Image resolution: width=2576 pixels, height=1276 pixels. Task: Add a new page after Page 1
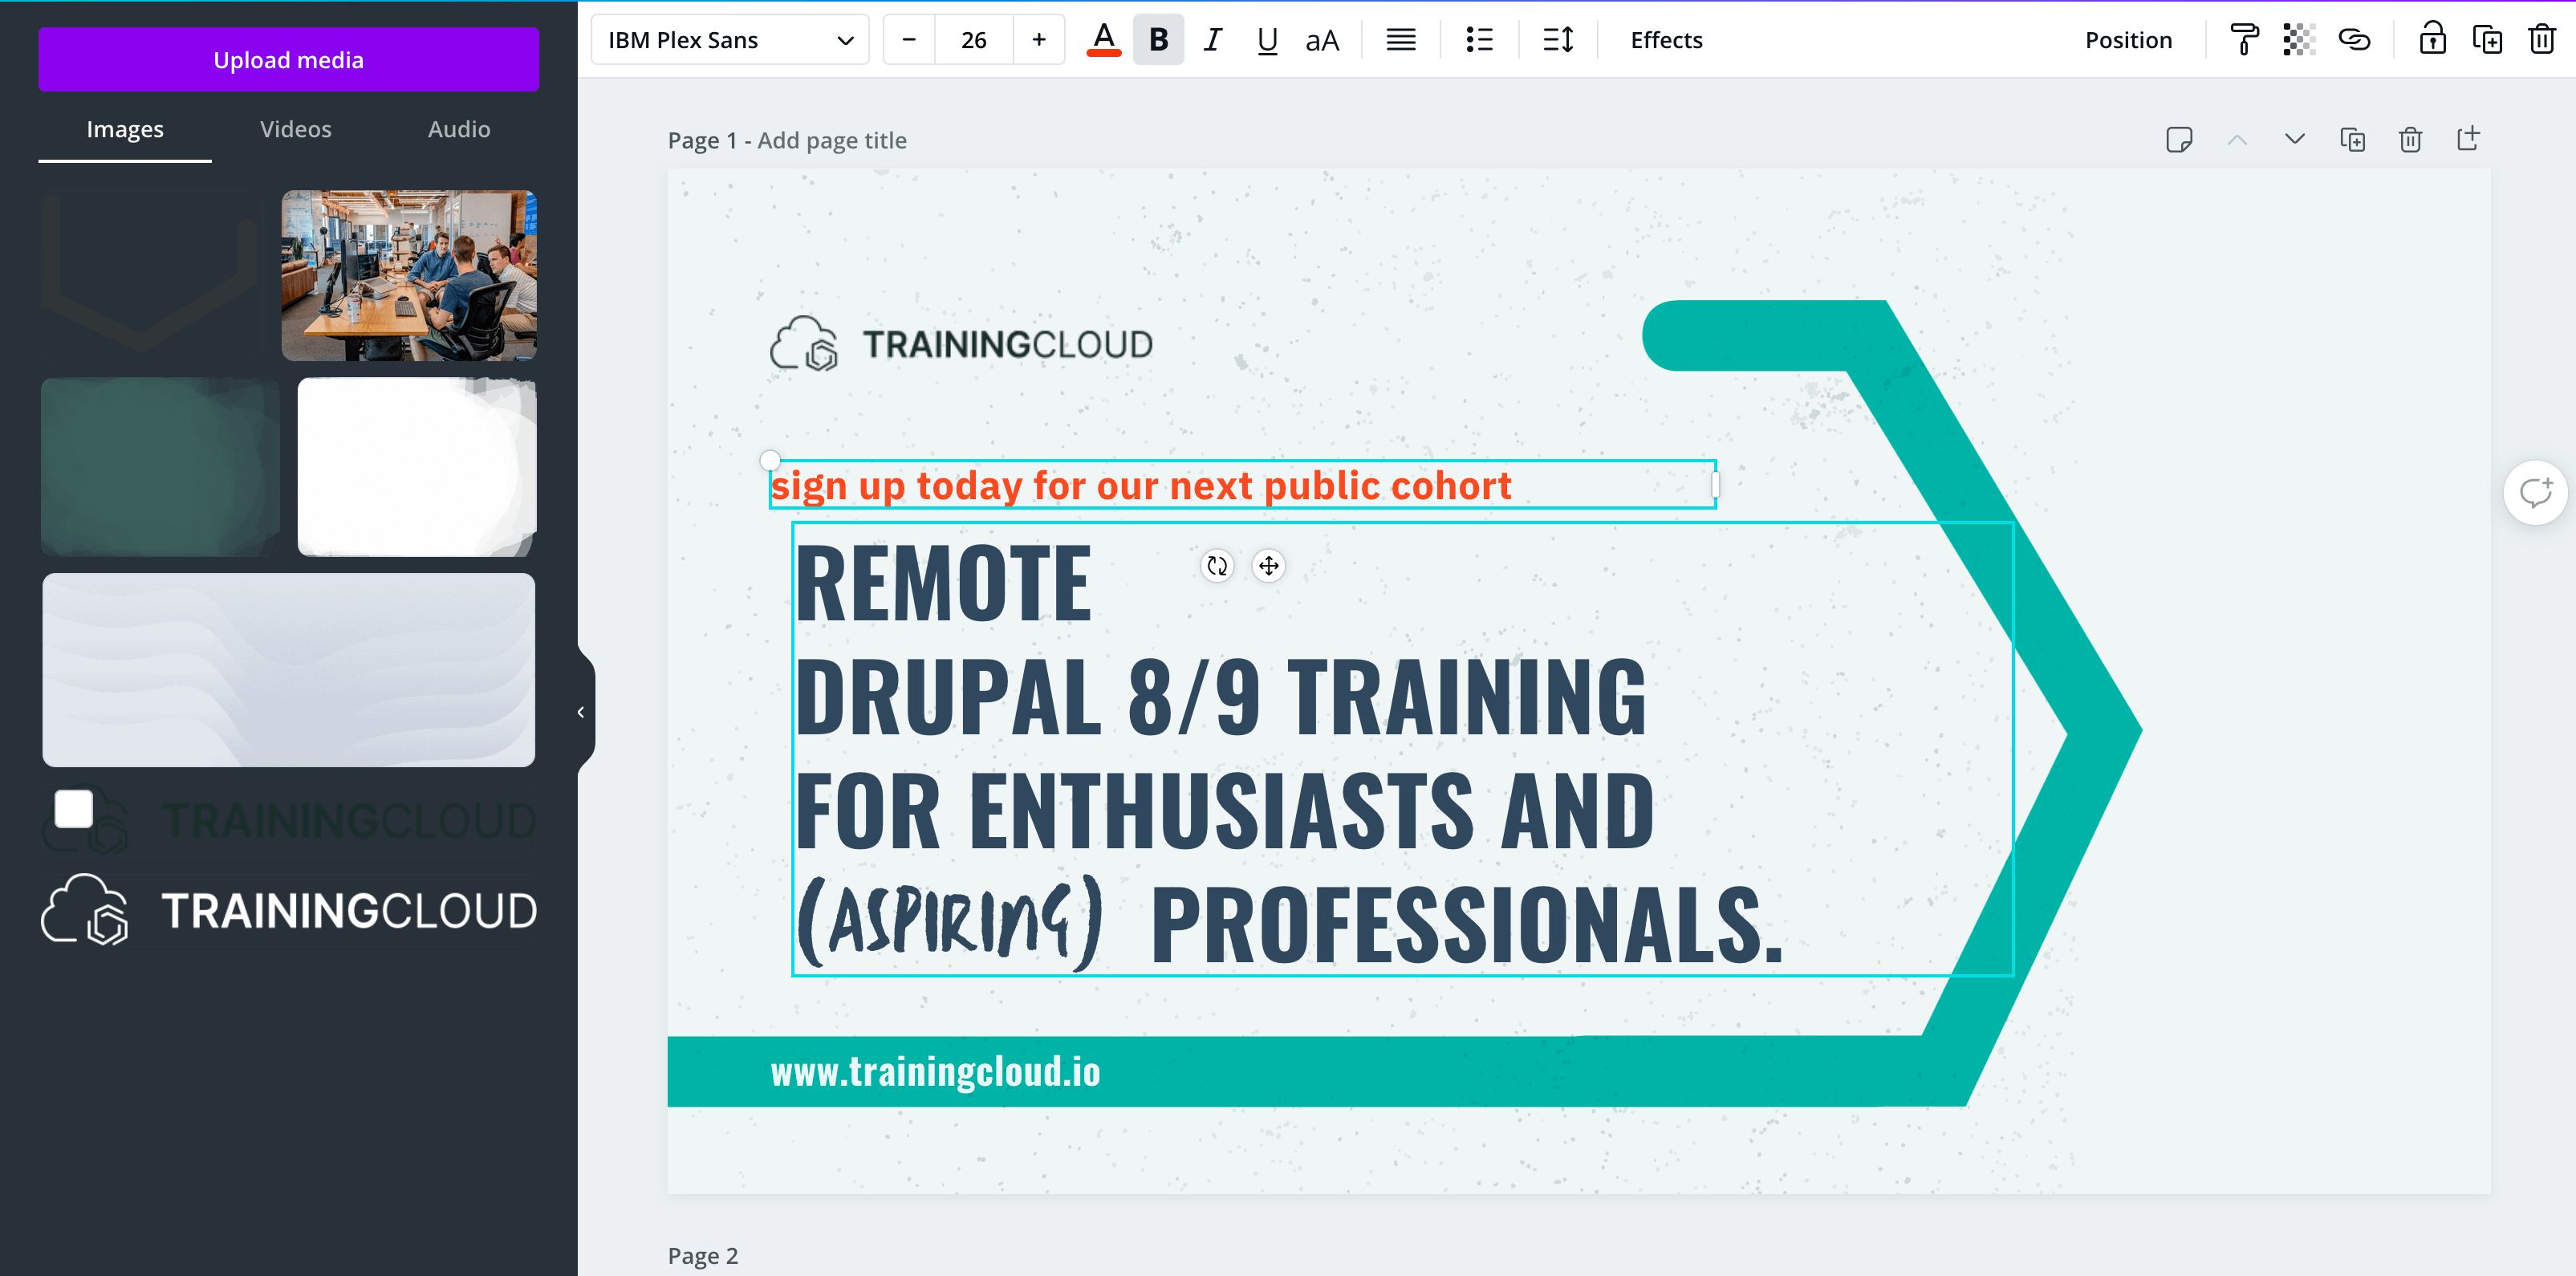pyautogui.click(x=2468, y=139)
